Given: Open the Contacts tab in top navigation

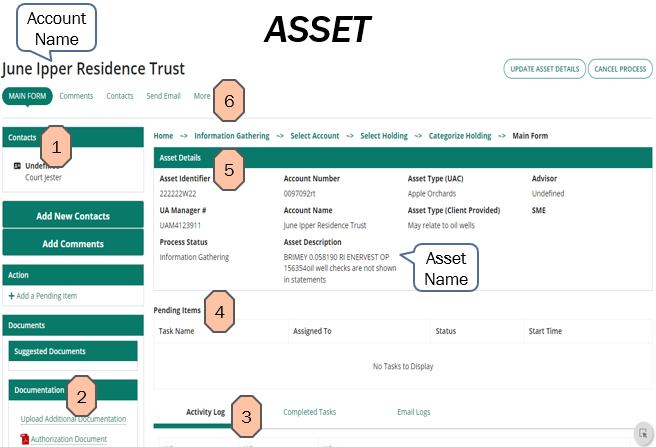Looking at the screenshot, I should [x=120, y=96].
